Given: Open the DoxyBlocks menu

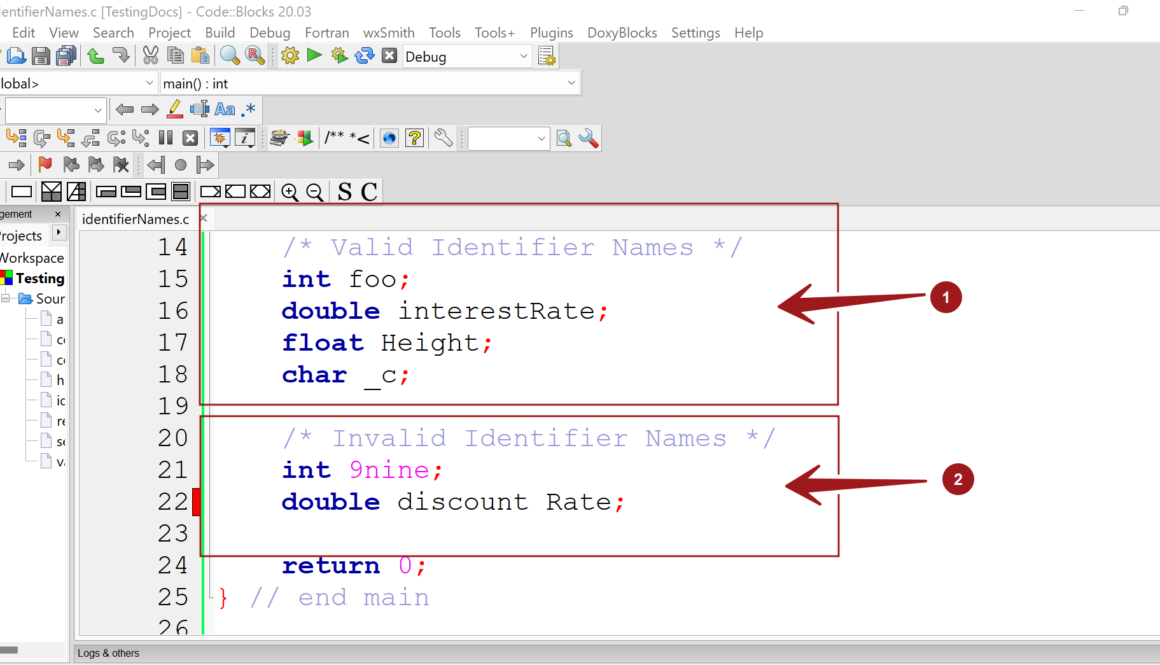Looking at the screenshot, I should pyautogui.click(x=622, y=32).
